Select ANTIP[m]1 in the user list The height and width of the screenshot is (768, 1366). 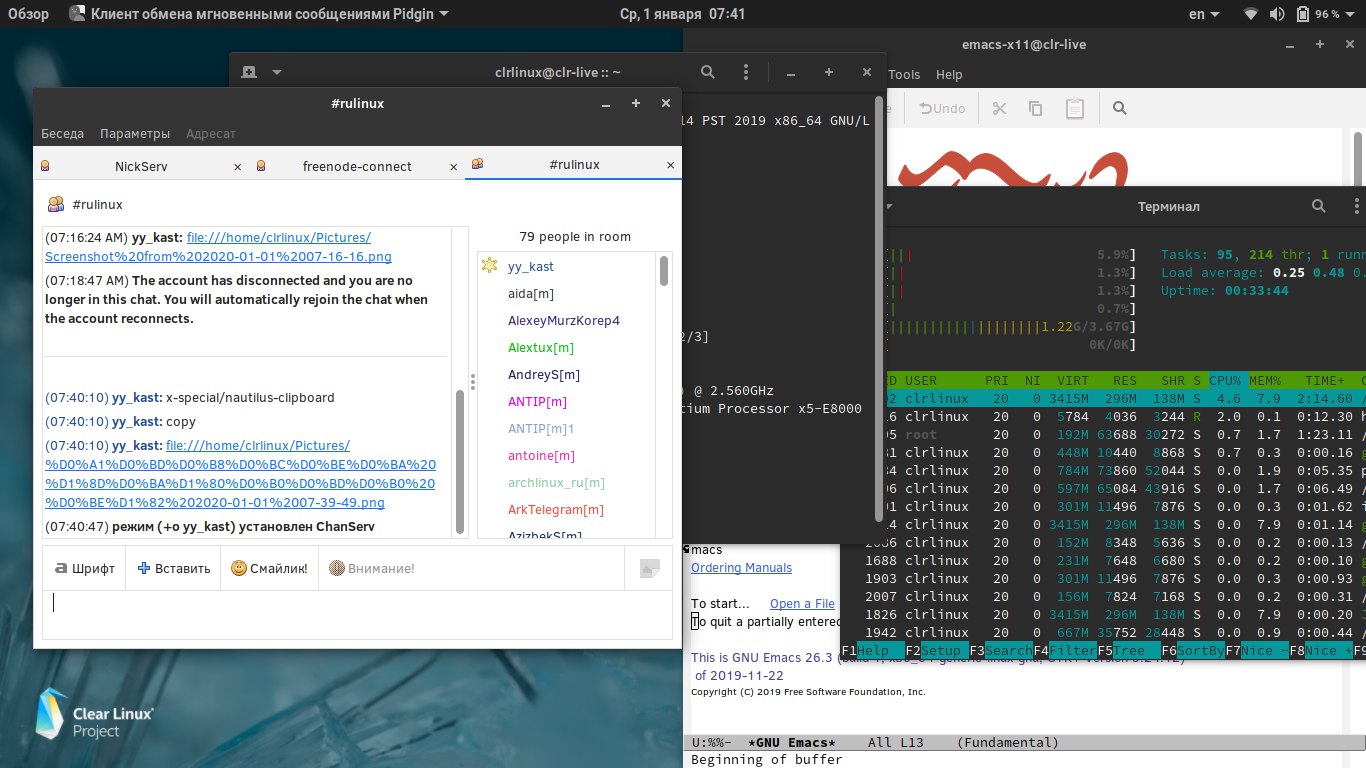coord(542,428)
